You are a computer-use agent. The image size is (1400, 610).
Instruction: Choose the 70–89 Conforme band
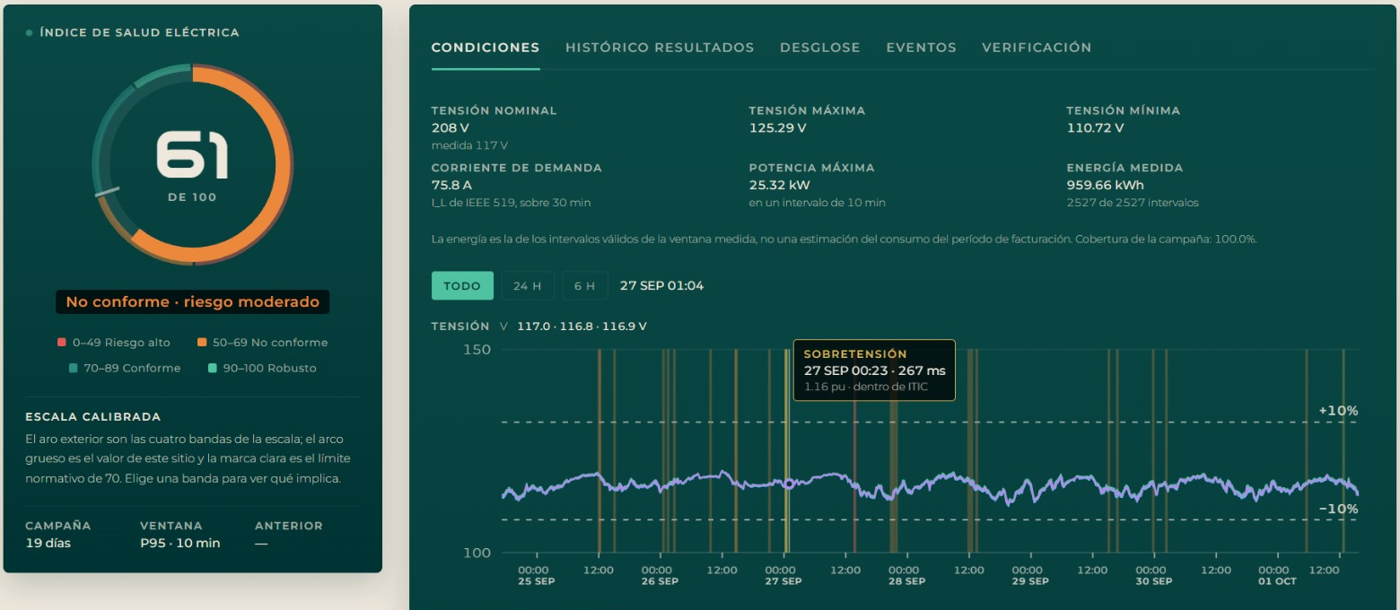coord(125,368)
